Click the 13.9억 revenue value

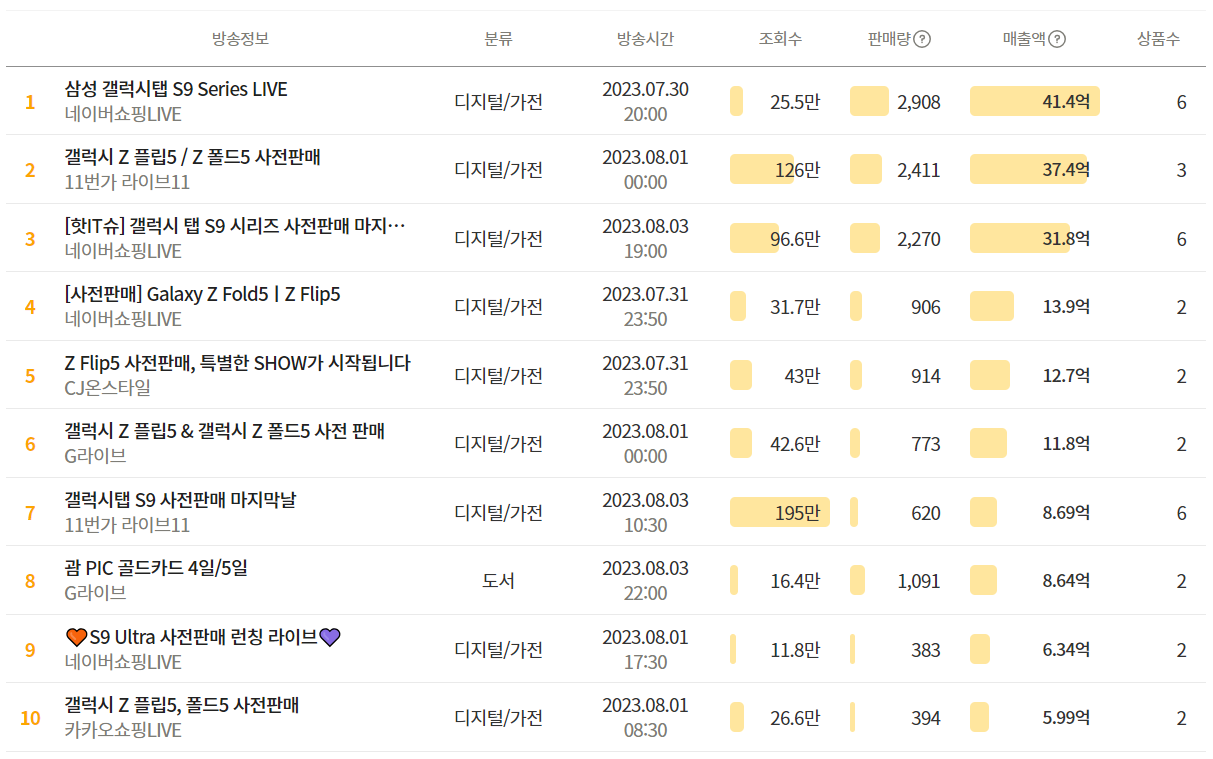tap(1066, 307)
